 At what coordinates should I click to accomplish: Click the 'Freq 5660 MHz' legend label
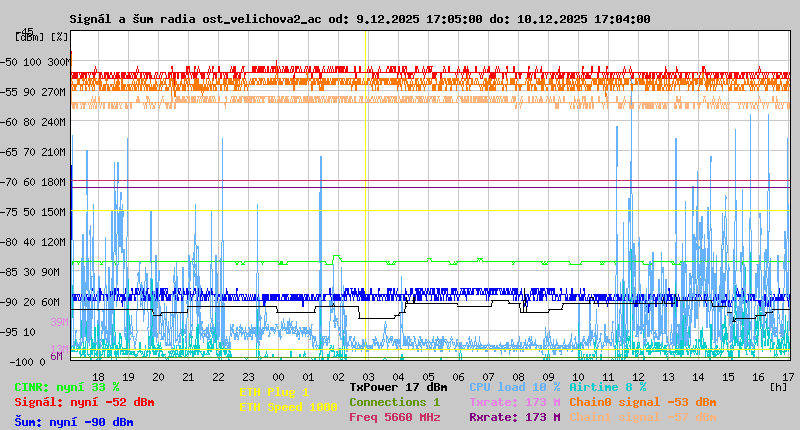[394, 417]
